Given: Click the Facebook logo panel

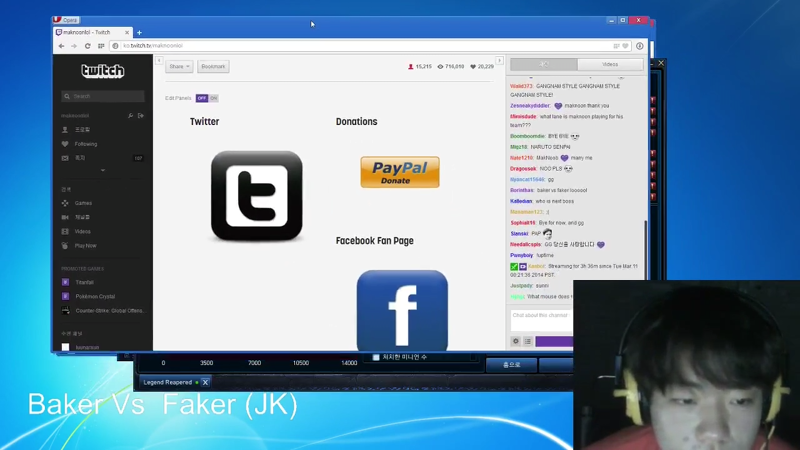Looking at the screenshot, I should point(403,310).
